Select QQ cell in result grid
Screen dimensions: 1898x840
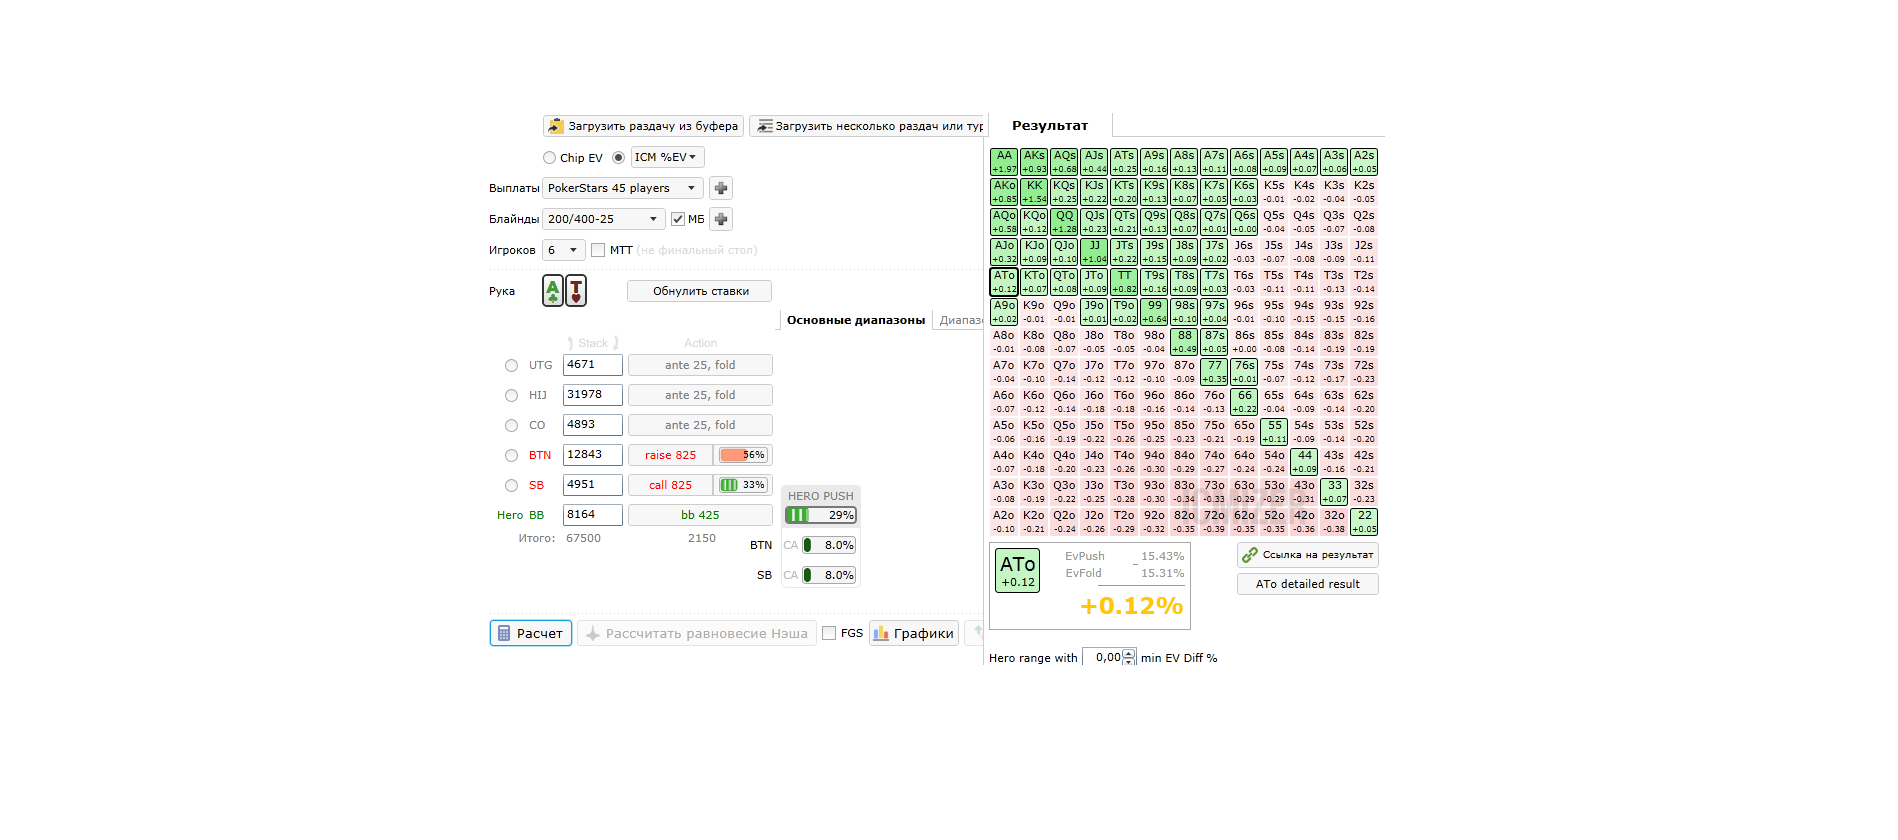(x=1064, y=222)
